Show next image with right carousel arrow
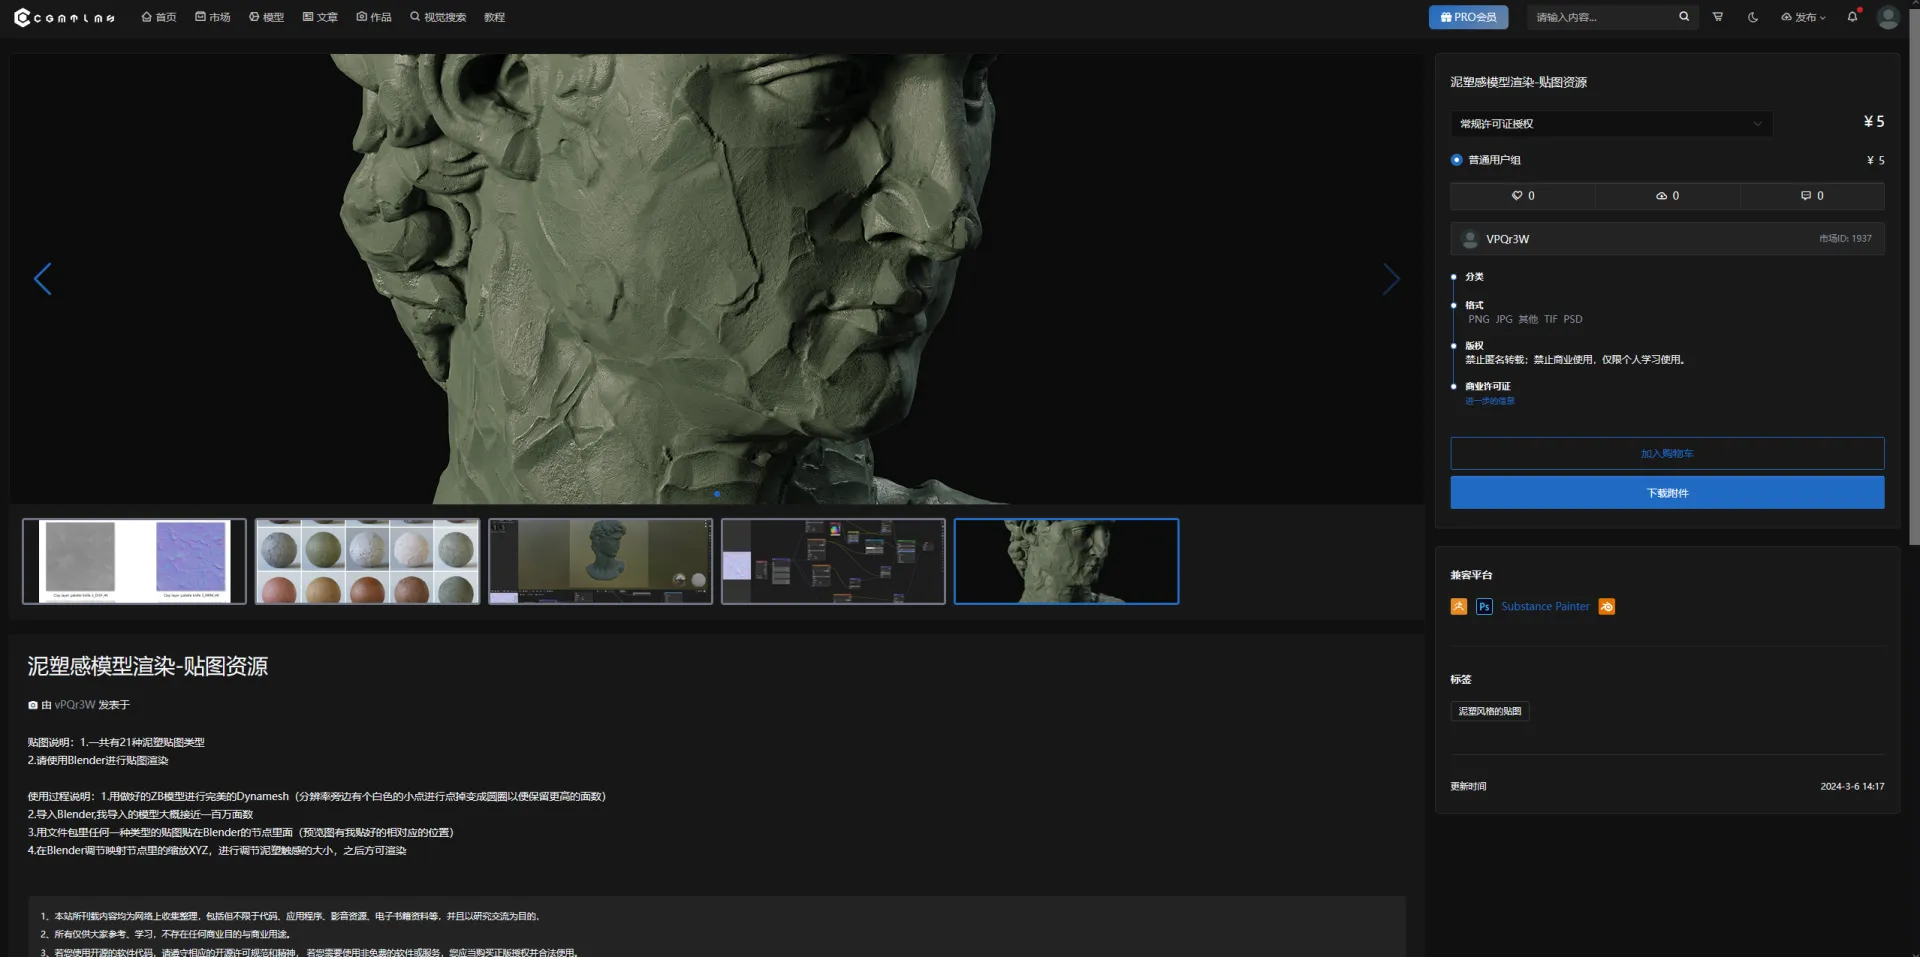1920x957 pixels. tap(1390, 279)
